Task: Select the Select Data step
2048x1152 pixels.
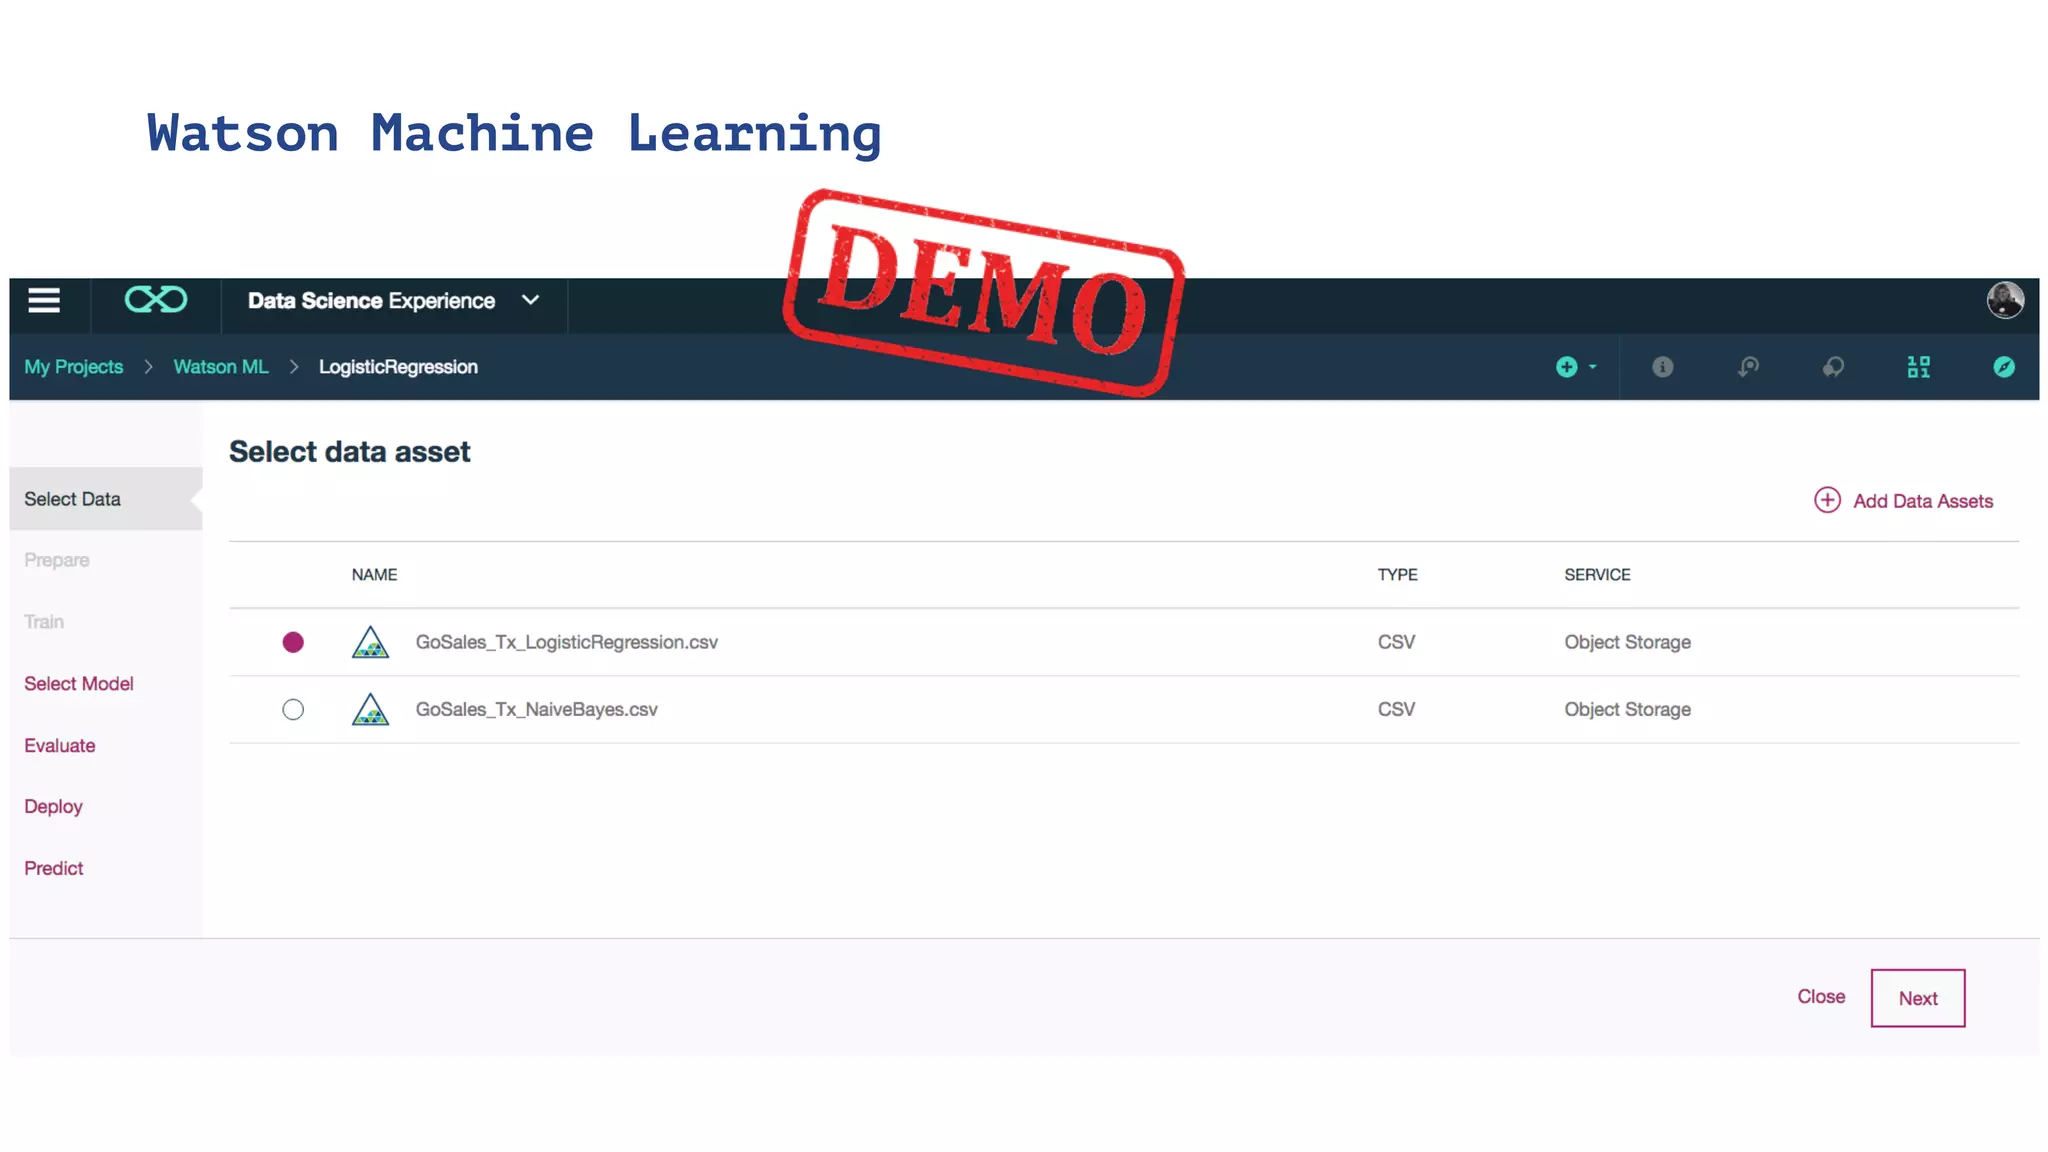Action: [x=106, y=499]
